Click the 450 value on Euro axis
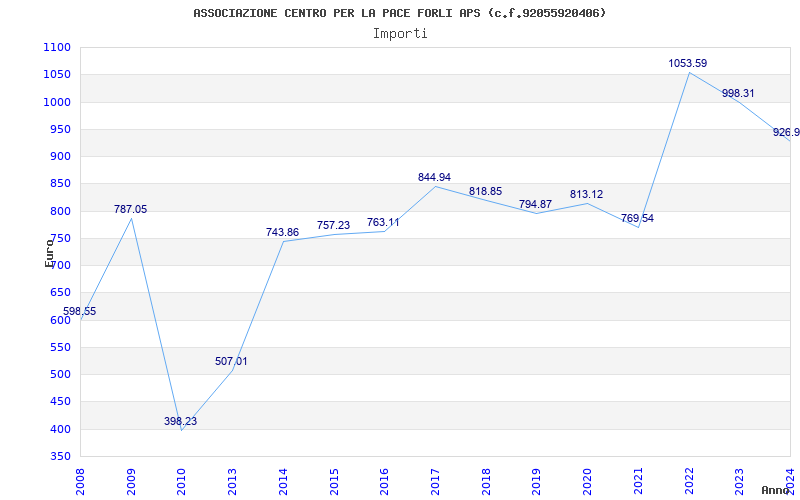 pyautogui.click(x=60, y=402)
